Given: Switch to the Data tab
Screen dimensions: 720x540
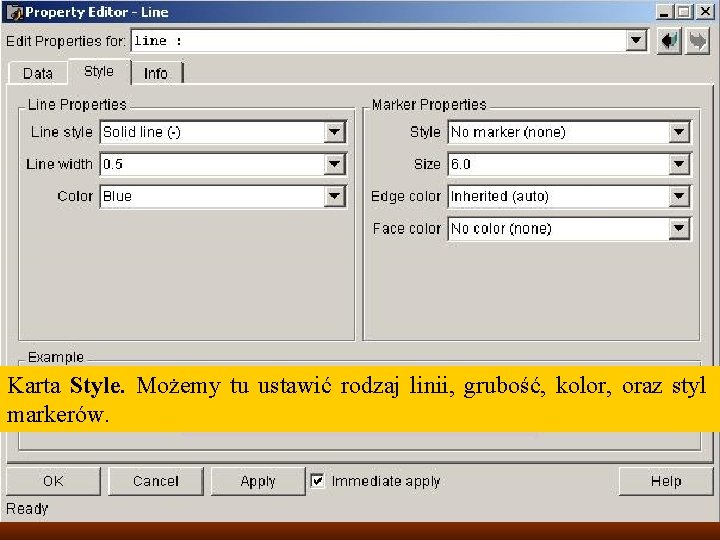Looking at the screenshot, I should [38, 73].
